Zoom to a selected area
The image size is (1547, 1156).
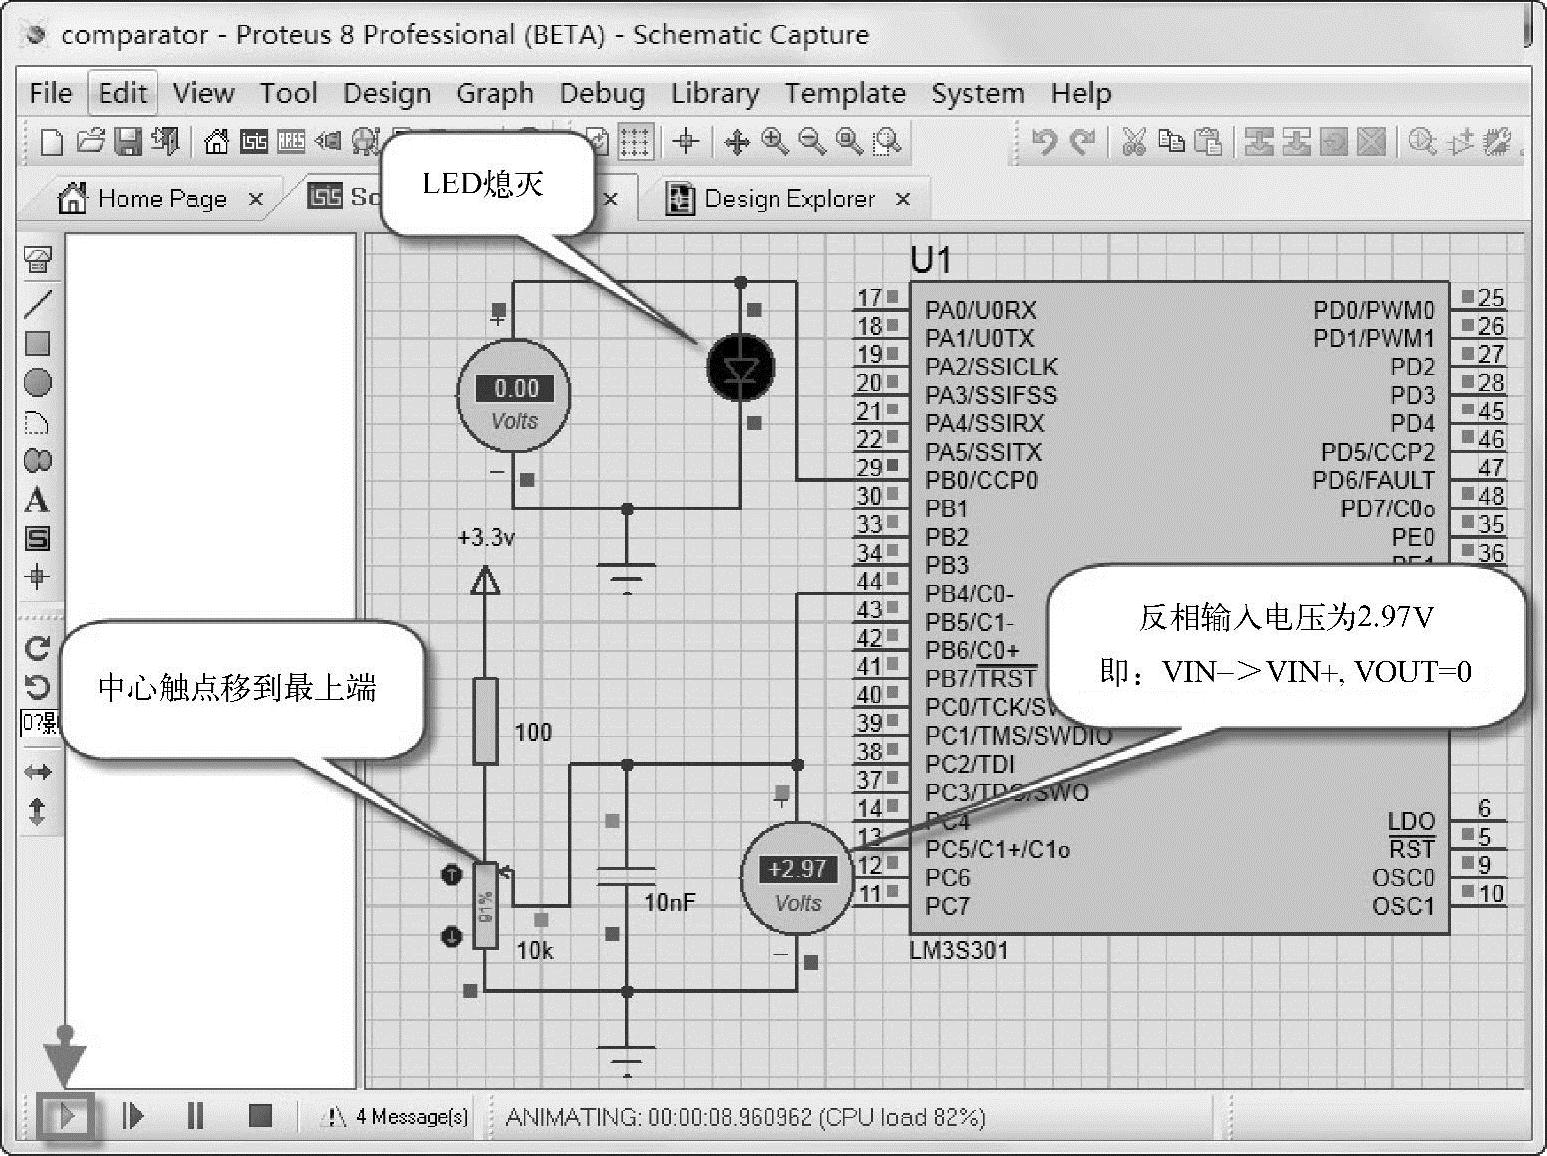pyautogui.click(x=887, y=142)
